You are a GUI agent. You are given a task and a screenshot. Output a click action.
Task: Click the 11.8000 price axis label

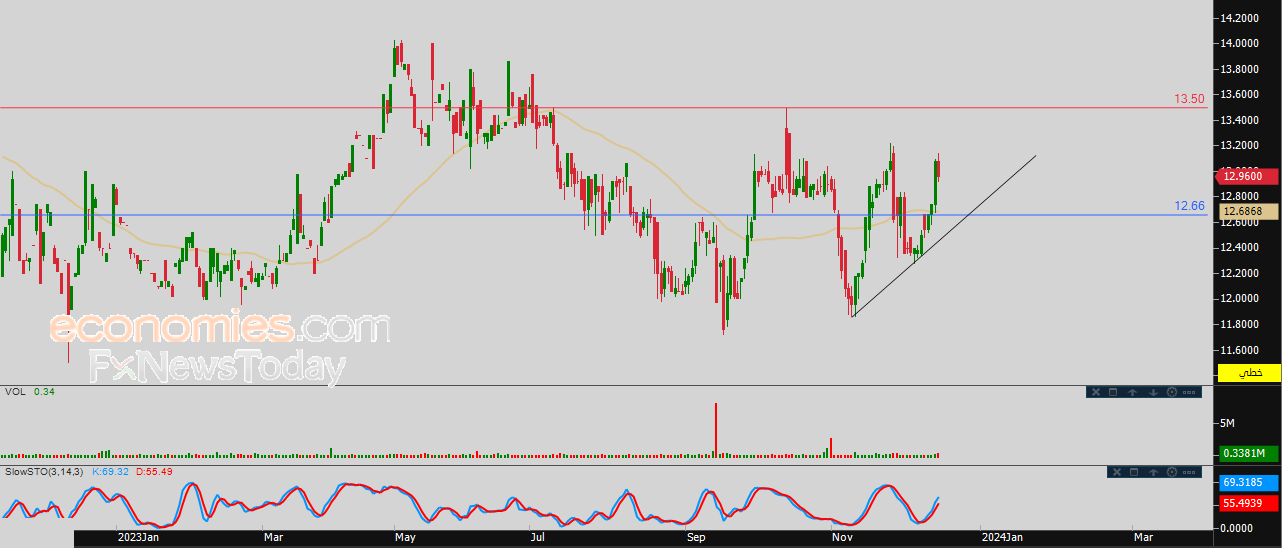tap(1238, 324)
